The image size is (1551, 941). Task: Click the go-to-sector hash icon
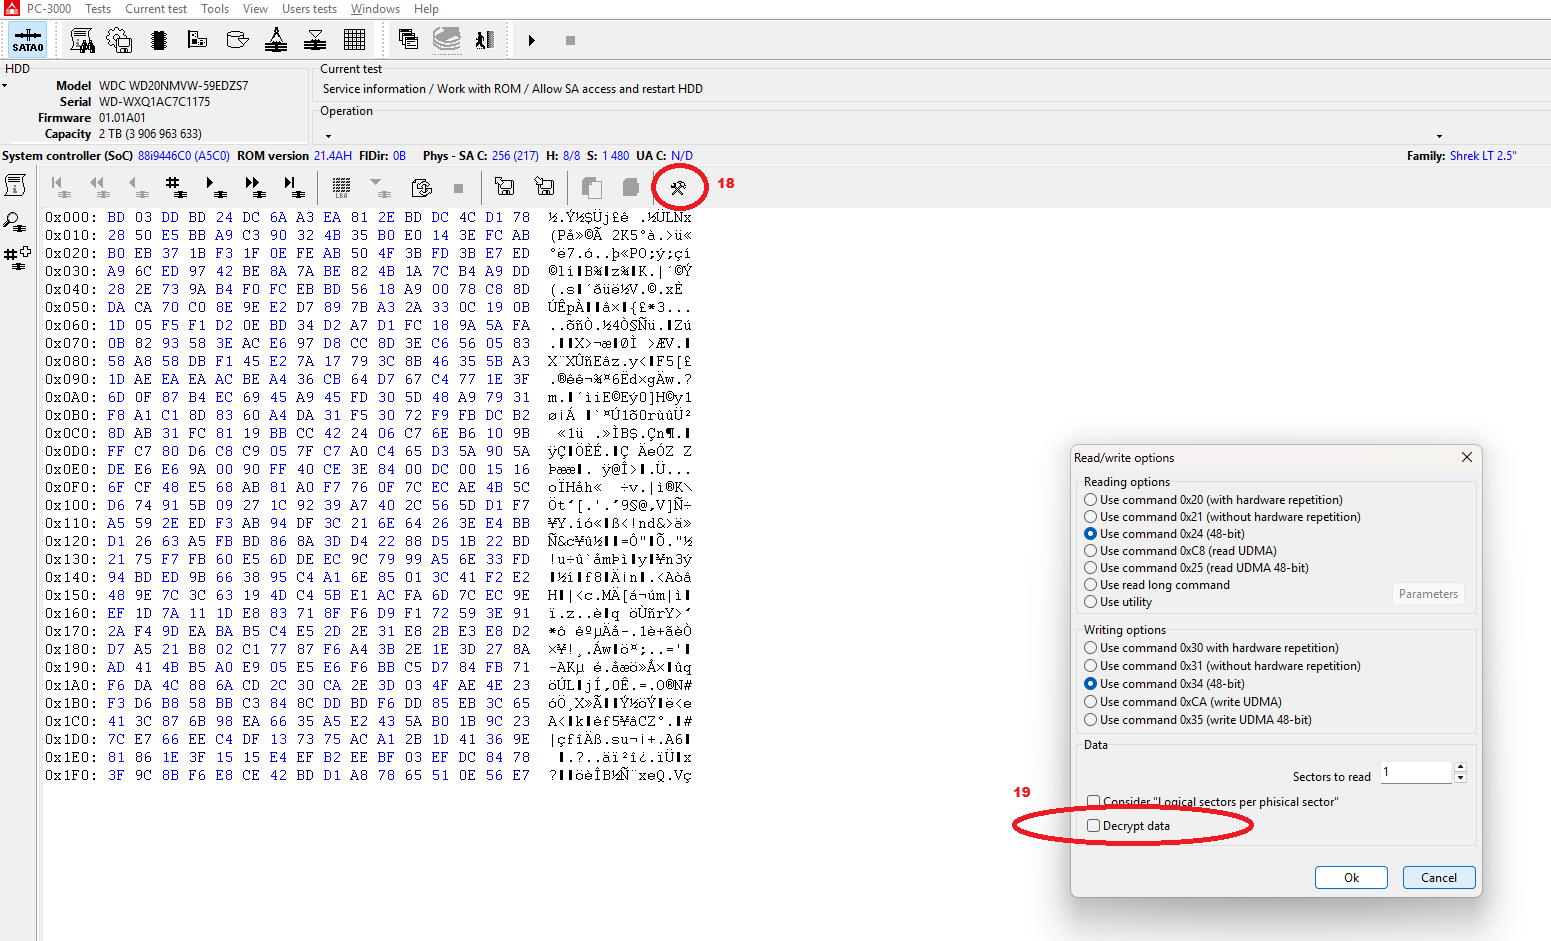point(174,186)
